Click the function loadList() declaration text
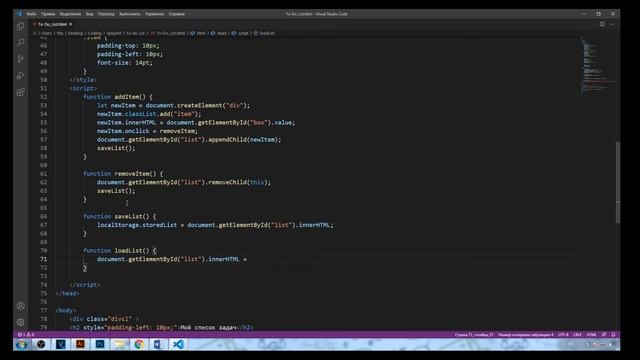Screen dimensions: 640x360 119,251
